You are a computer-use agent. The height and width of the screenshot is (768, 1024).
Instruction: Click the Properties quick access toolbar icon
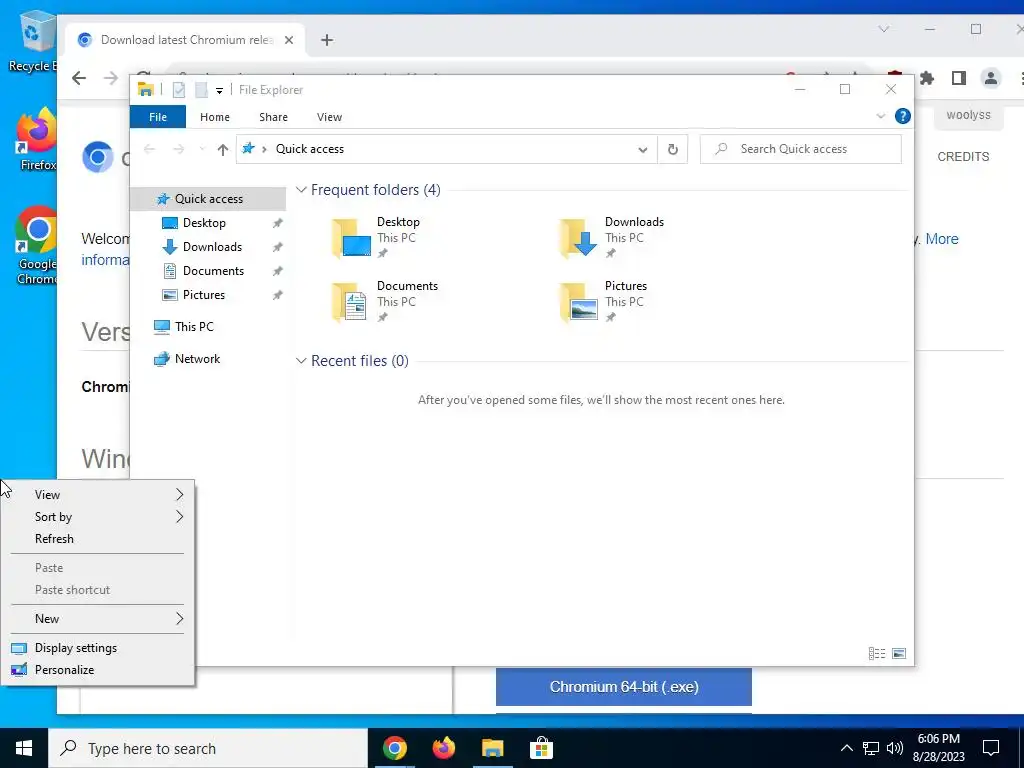pos(178,90)
